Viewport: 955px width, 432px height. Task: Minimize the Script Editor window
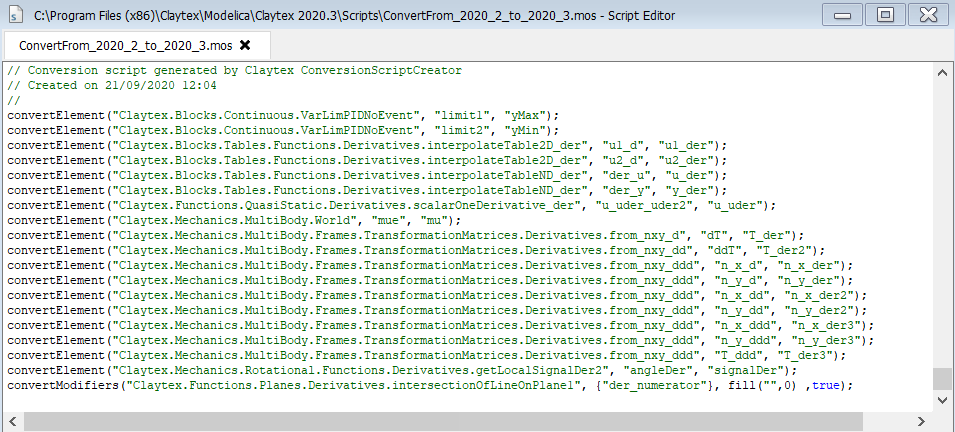pyautogui.click(x=842, y=15)
